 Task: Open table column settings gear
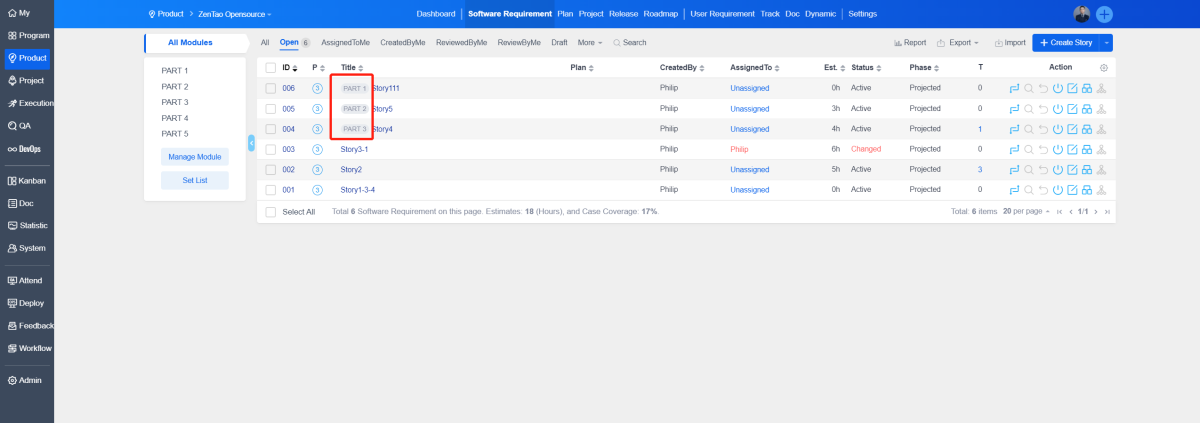pos(1104,68)
